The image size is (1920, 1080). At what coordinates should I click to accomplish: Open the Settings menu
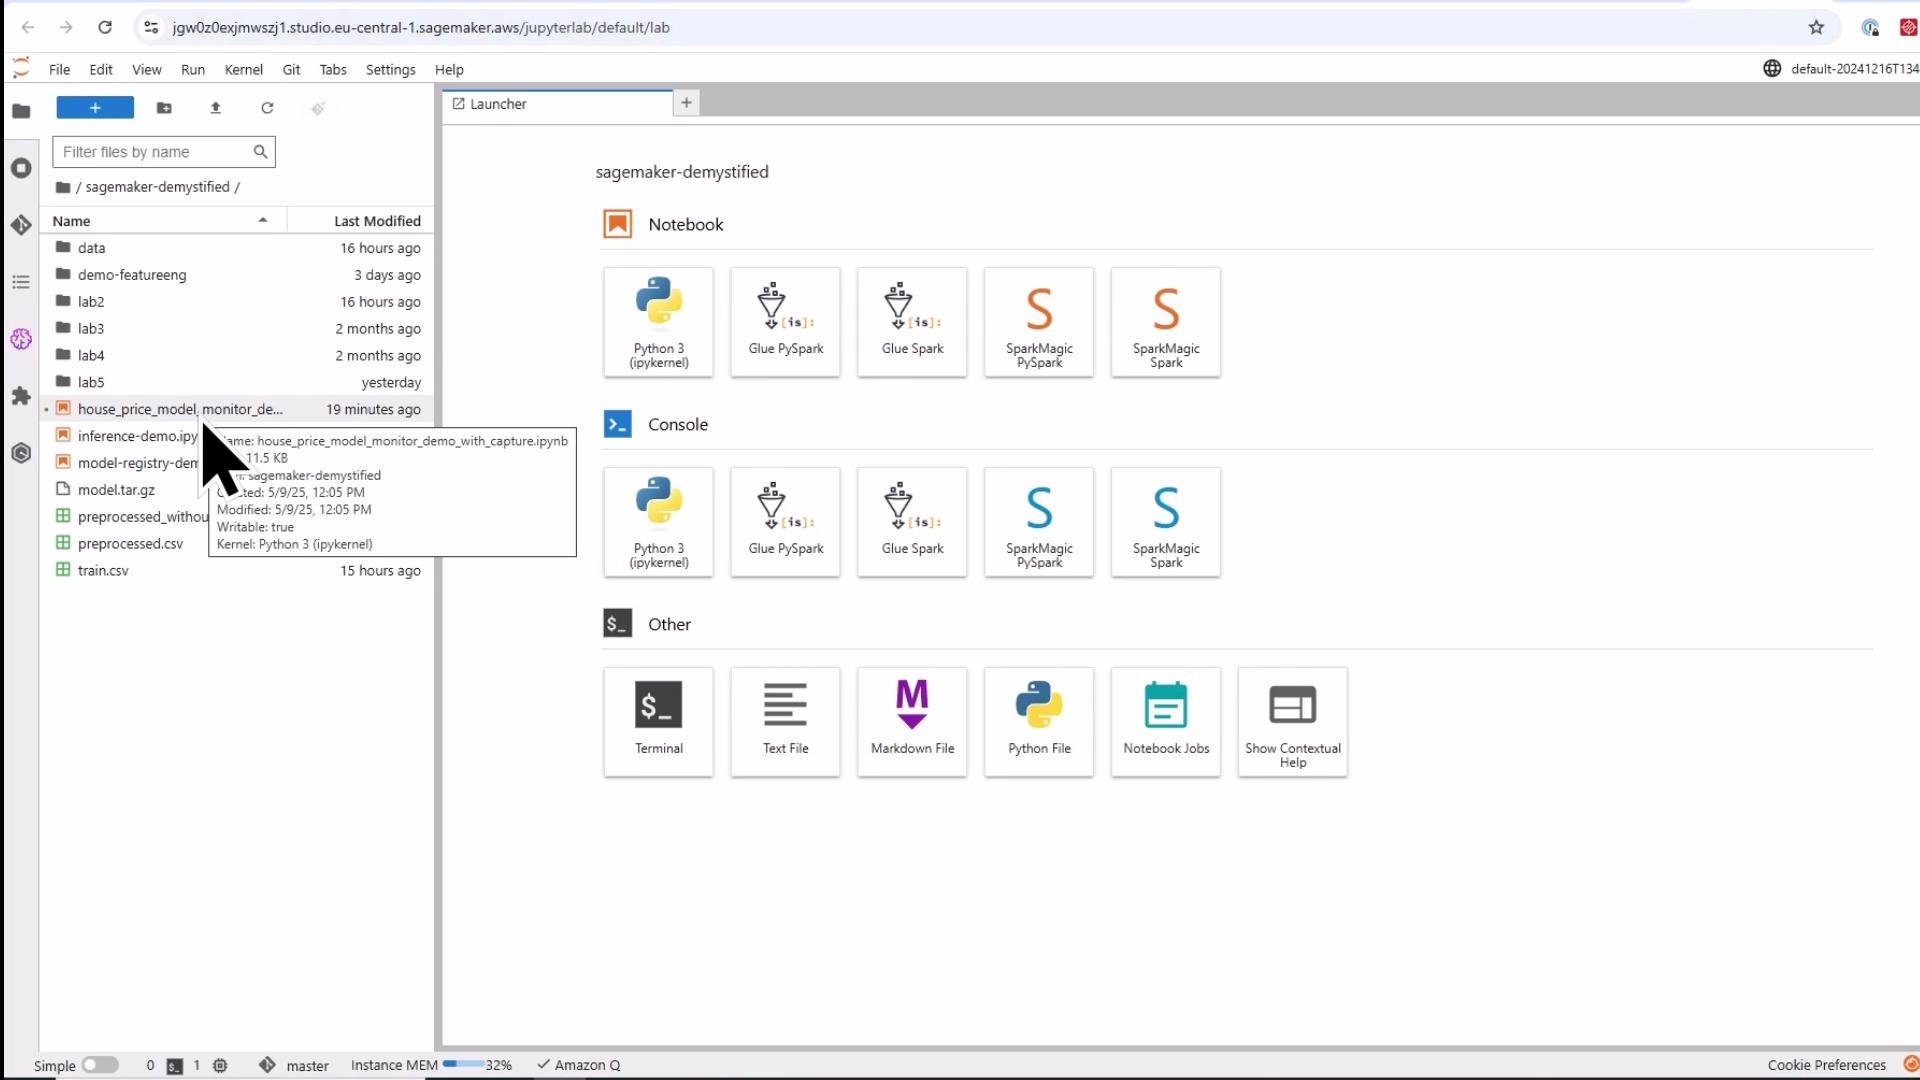point(390,70)
